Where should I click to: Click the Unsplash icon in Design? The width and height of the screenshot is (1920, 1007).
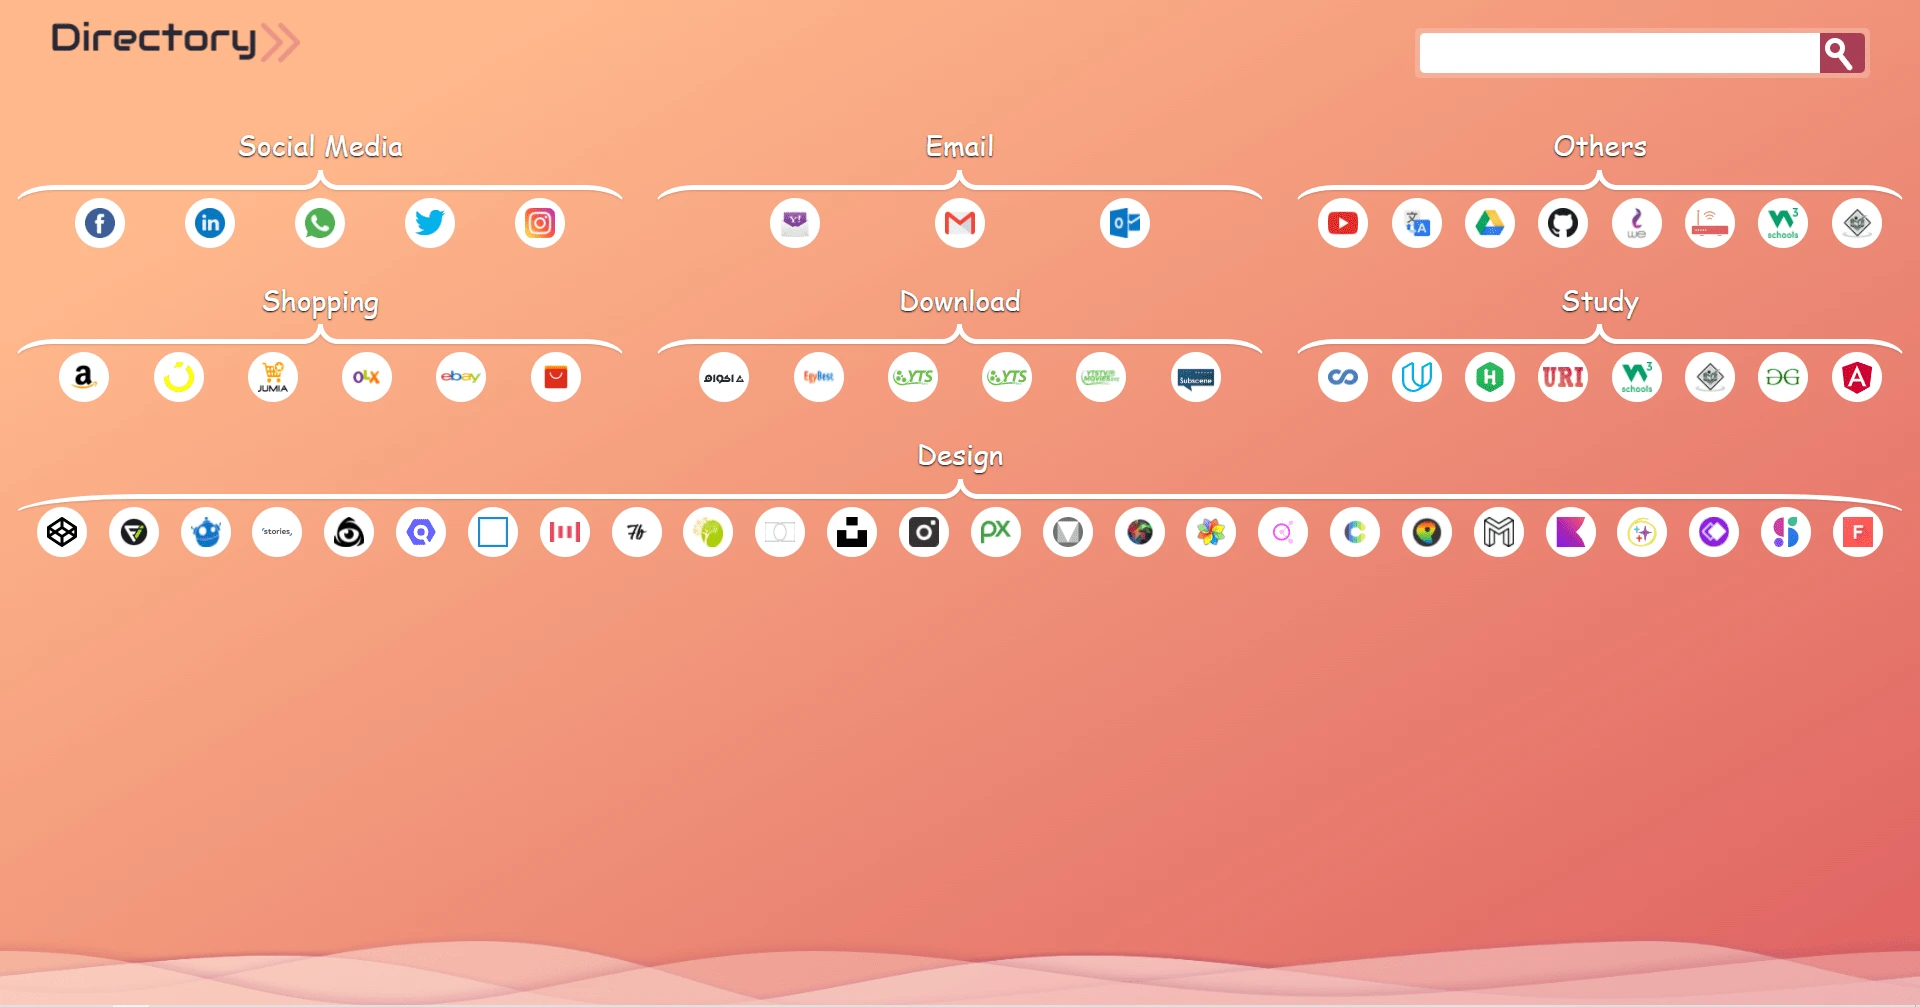[852, 532]
